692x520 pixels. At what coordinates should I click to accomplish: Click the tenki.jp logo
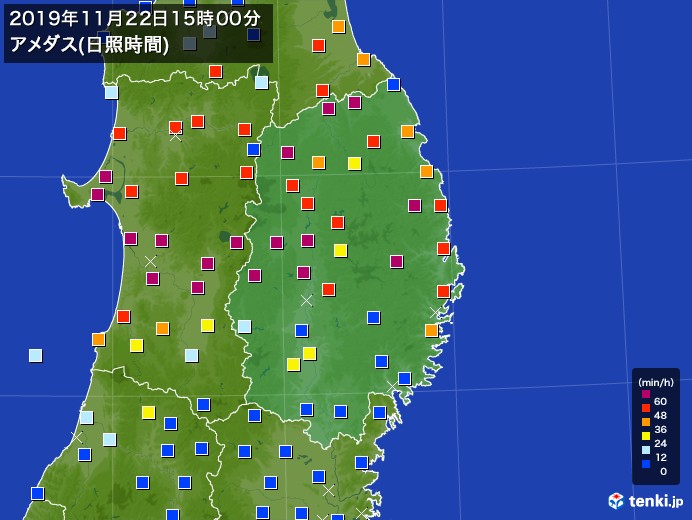click(646, 501)
